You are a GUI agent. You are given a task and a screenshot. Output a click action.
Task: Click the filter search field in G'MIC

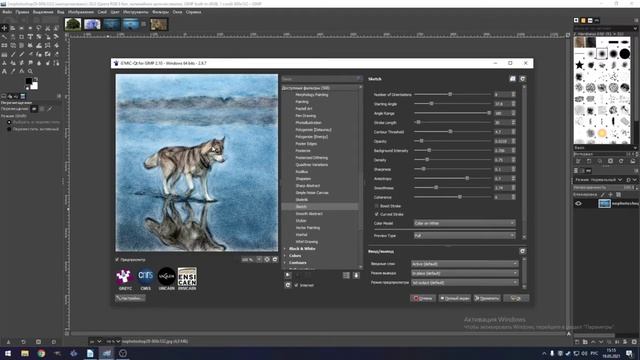coord(321,79)
